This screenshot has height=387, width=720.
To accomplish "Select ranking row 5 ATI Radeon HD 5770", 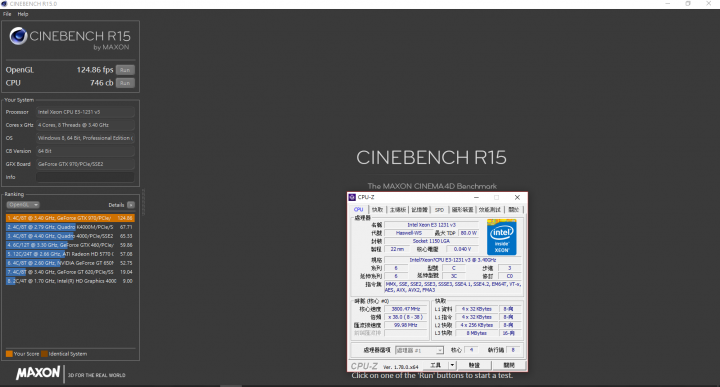I will coord(70,254).
